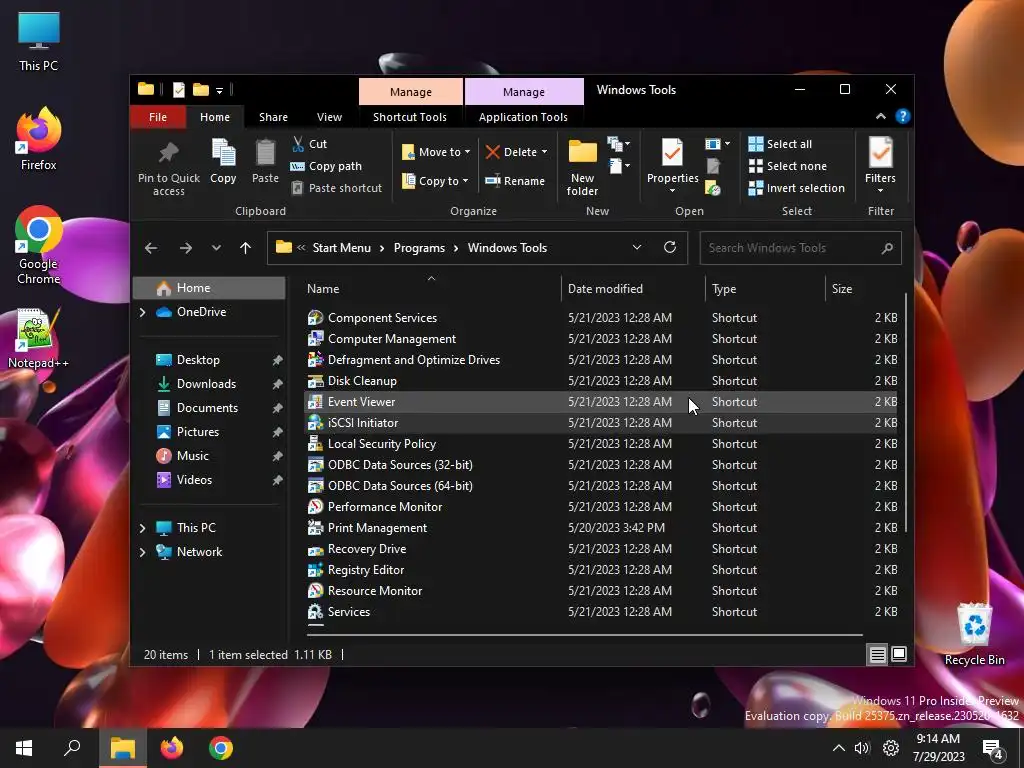Navigate back with the back arrow
The image size is (1024, 768).
pyautogui.click(x=151, y=248)
